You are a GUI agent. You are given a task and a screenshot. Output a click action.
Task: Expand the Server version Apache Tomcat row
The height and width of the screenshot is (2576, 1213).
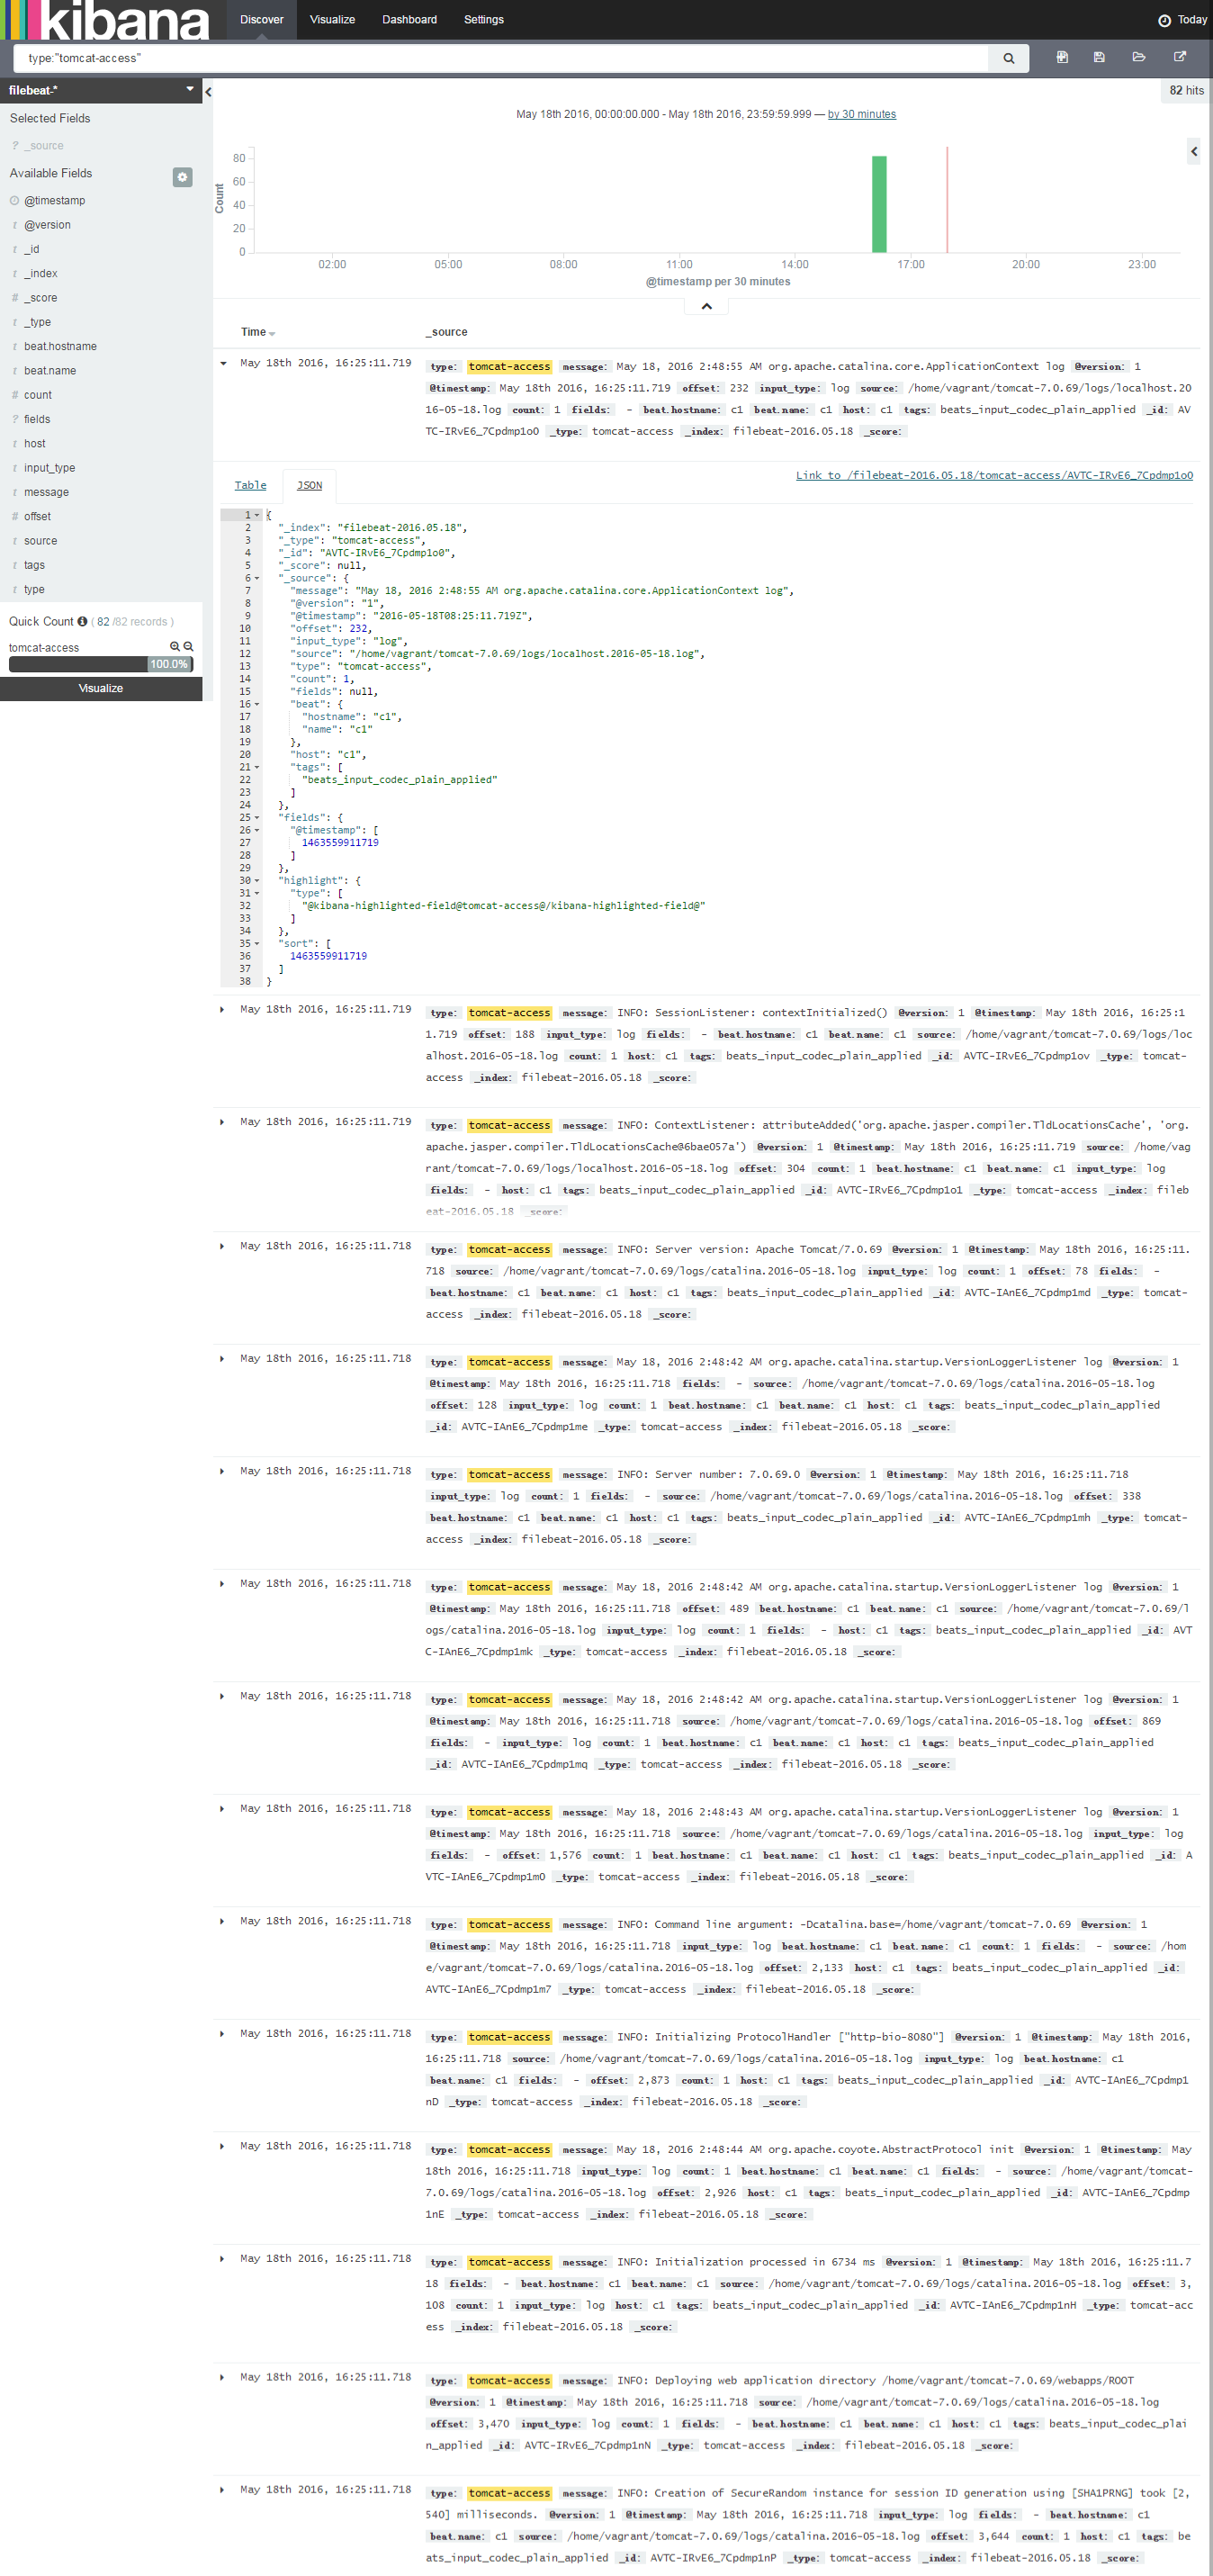(223, 1246)
